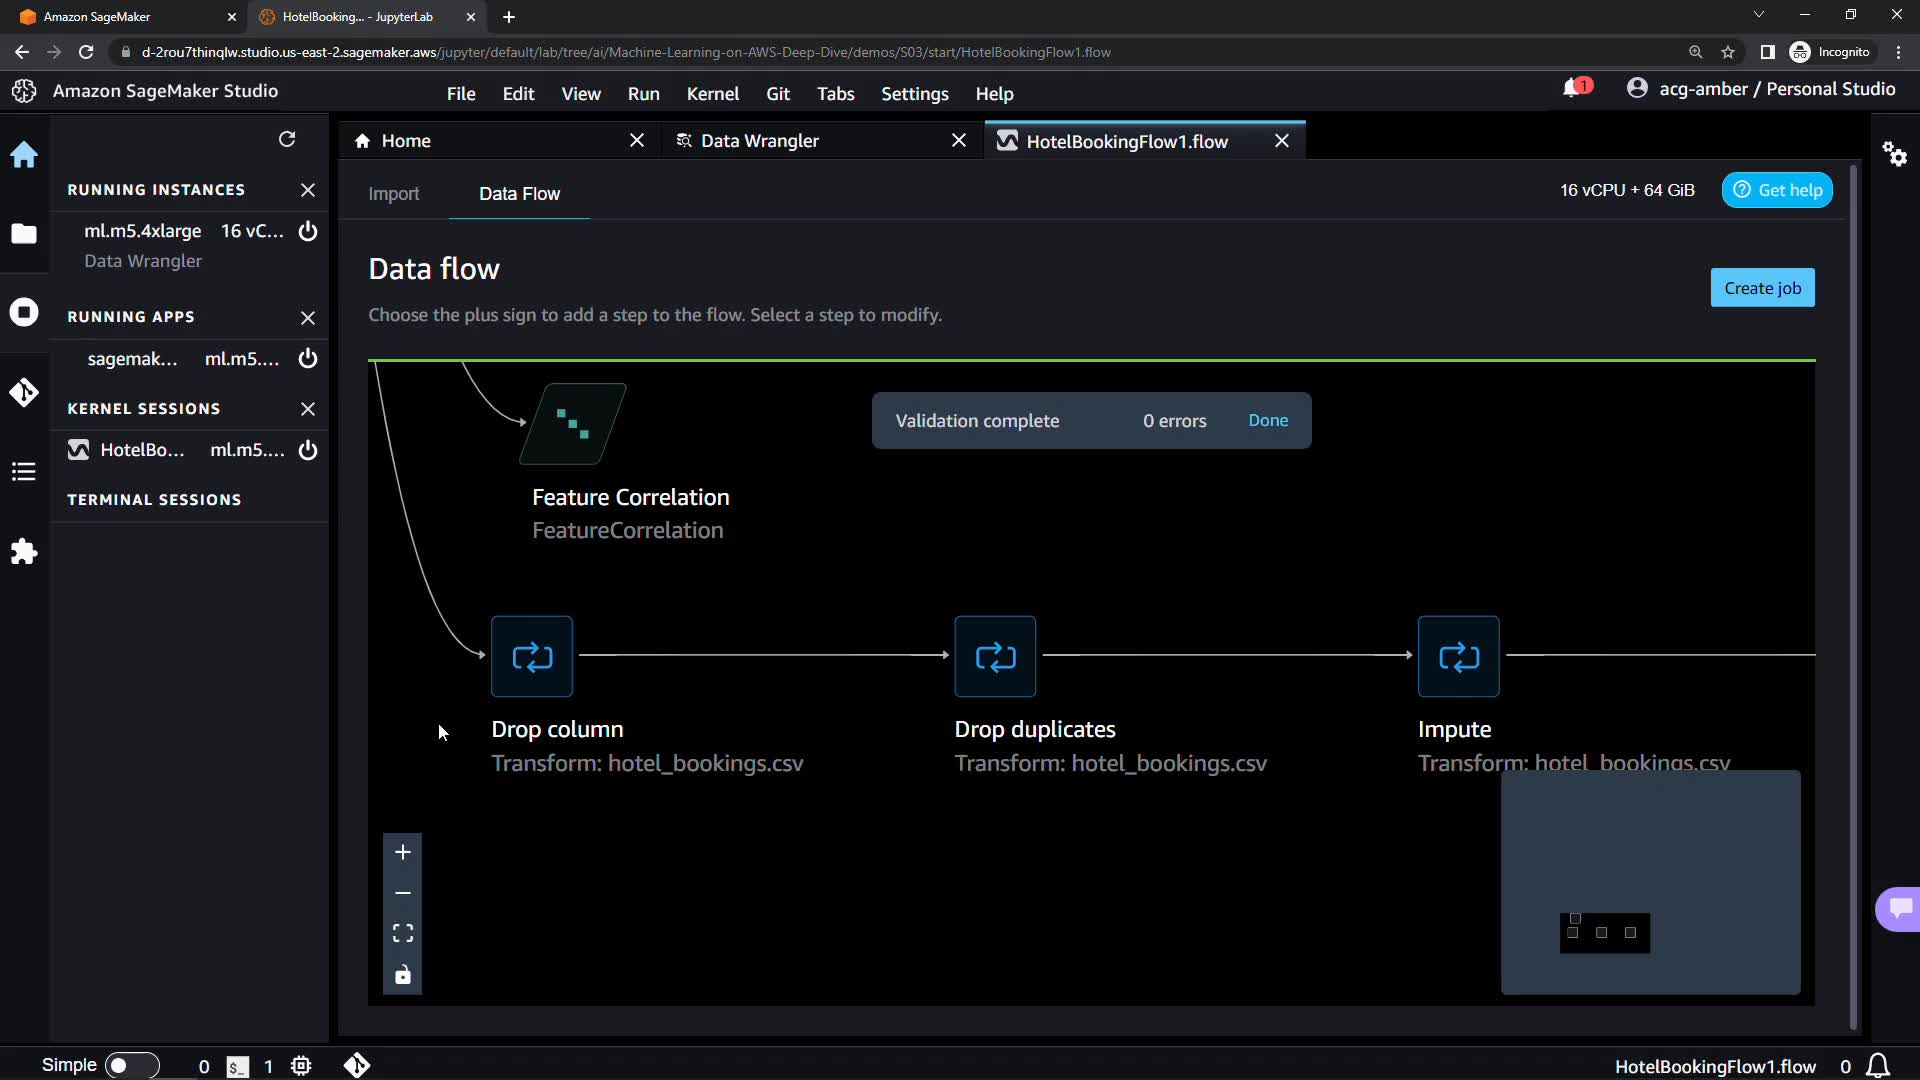The height and width of the screenshot is (1080, 1920).
Task: Click the flow minimap overview
Action: click(x=1650, y=882)
